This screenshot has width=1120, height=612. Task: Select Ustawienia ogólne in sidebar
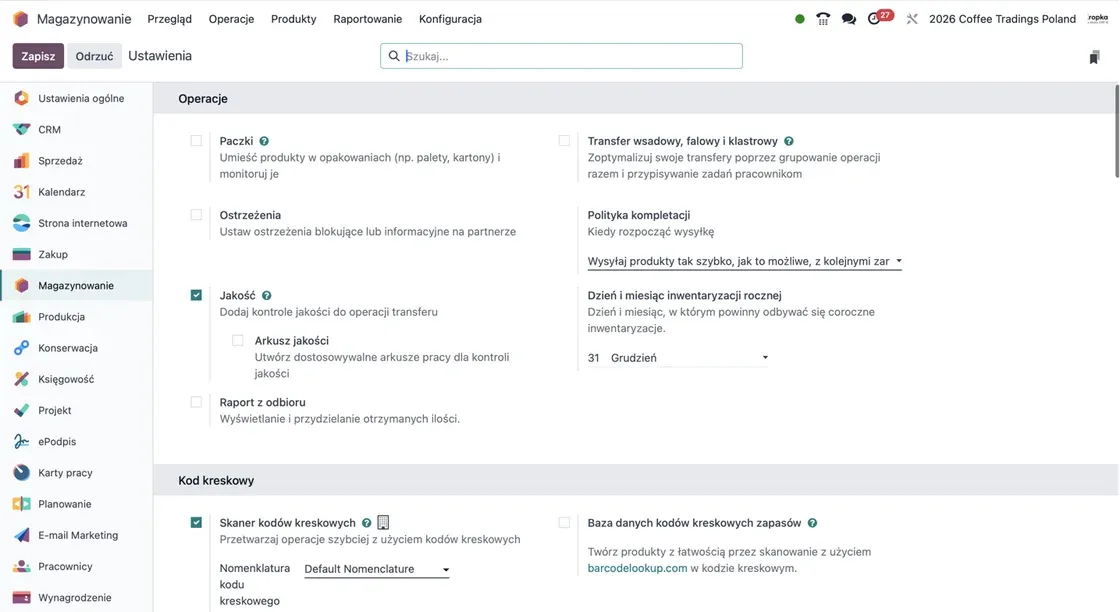click(76, 99)
